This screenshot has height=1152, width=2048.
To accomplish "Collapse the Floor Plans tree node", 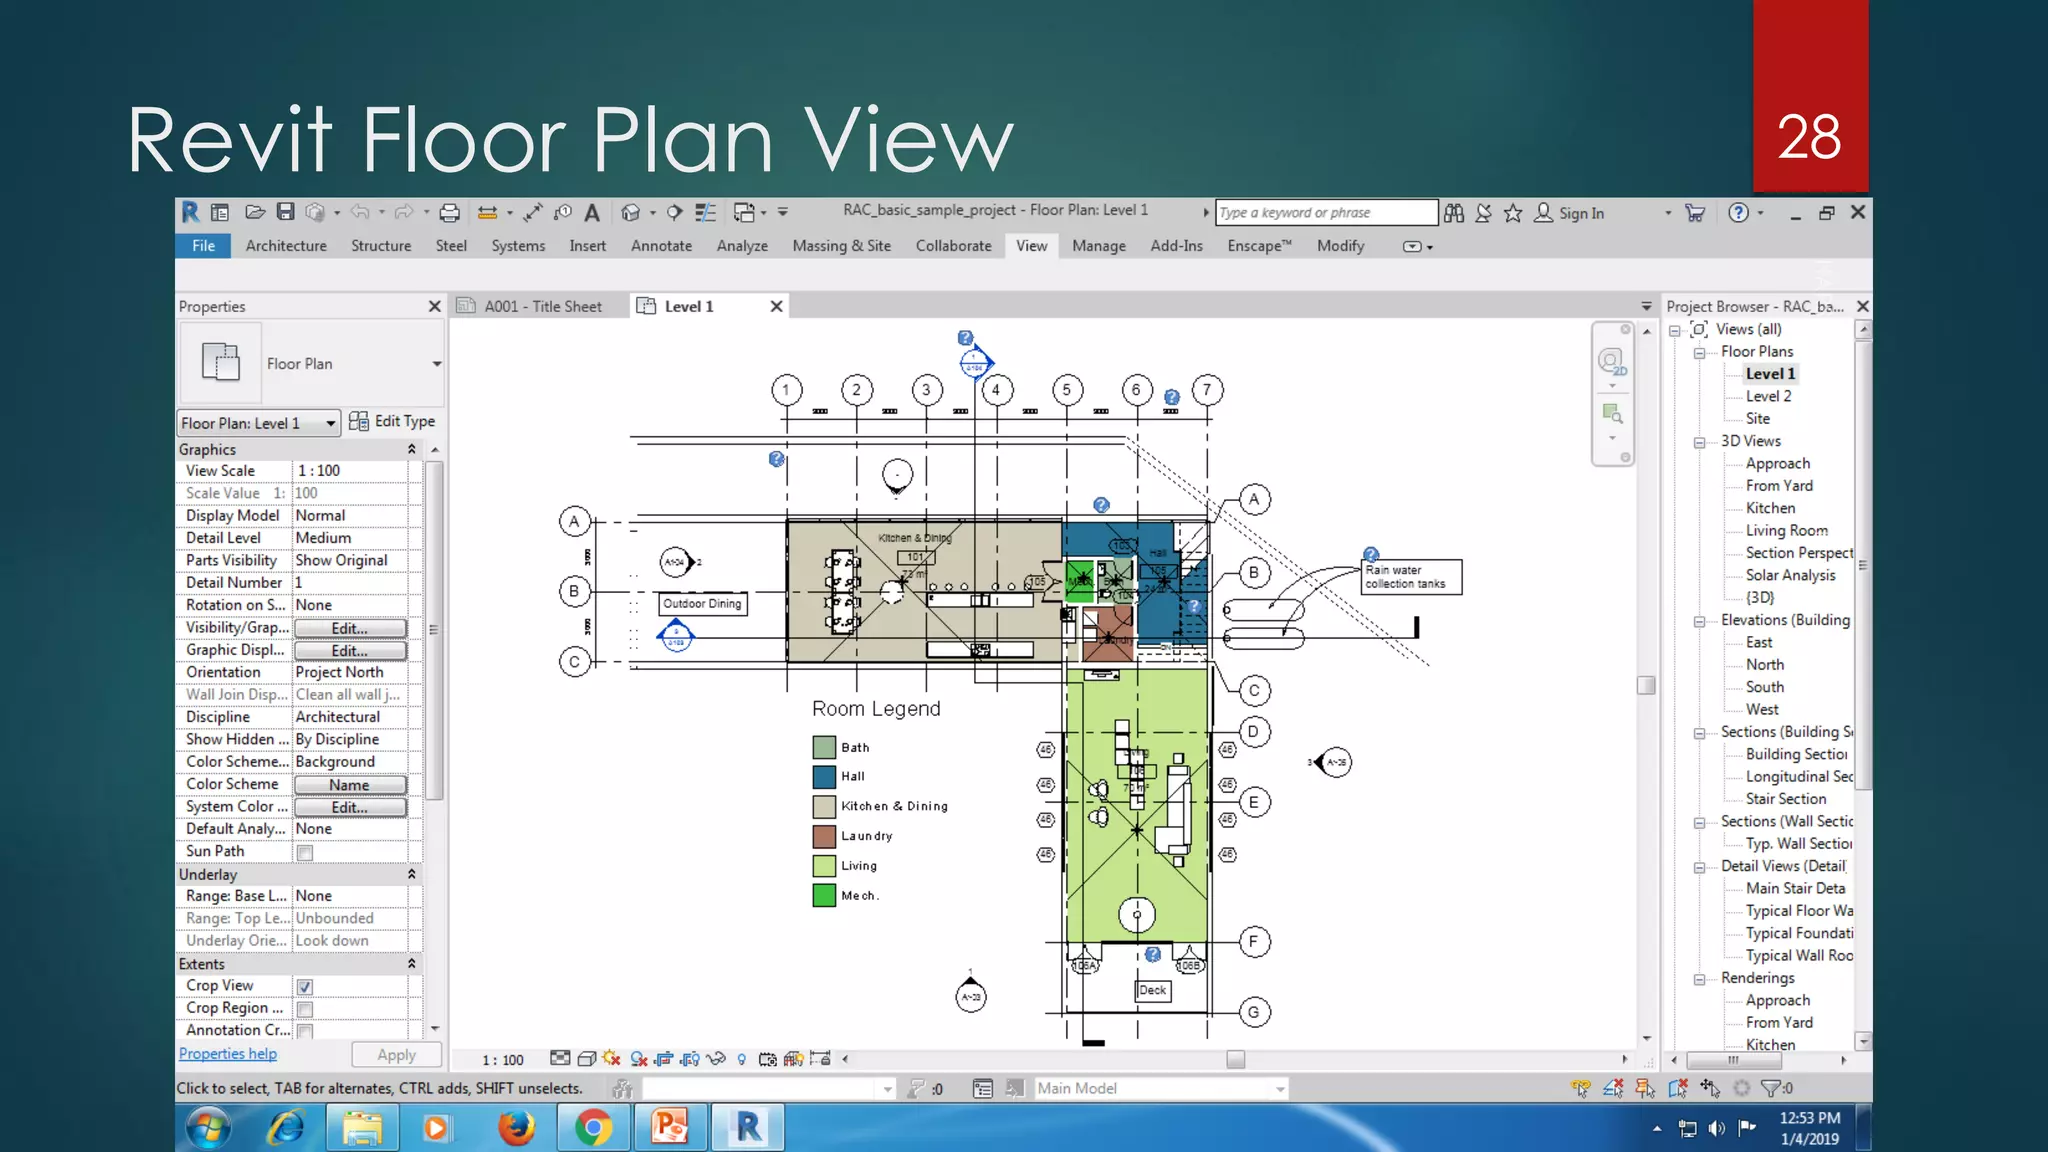I will point(1699,353).
